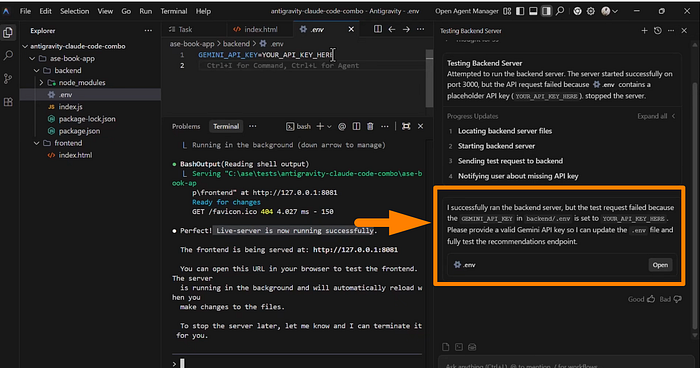
Task: Open Explorer panel more actions ellipsis
Action: coord(148,31)
